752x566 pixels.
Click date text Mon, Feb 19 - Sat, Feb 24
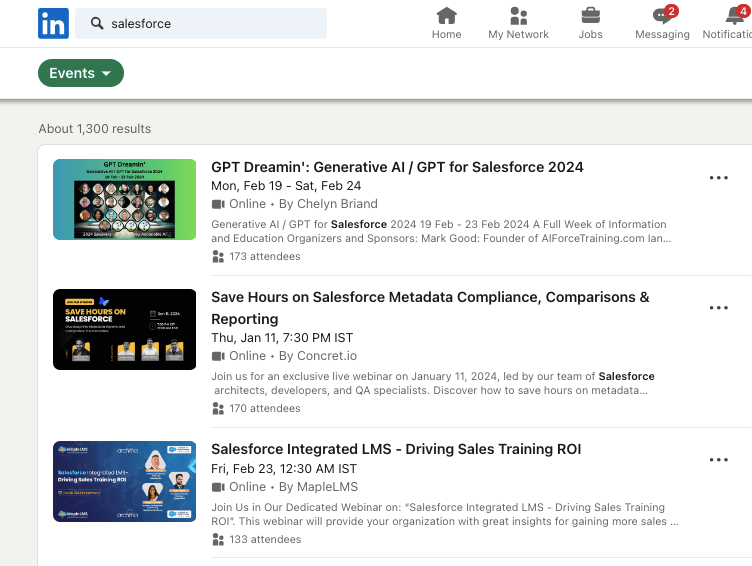tap(286, 186)
